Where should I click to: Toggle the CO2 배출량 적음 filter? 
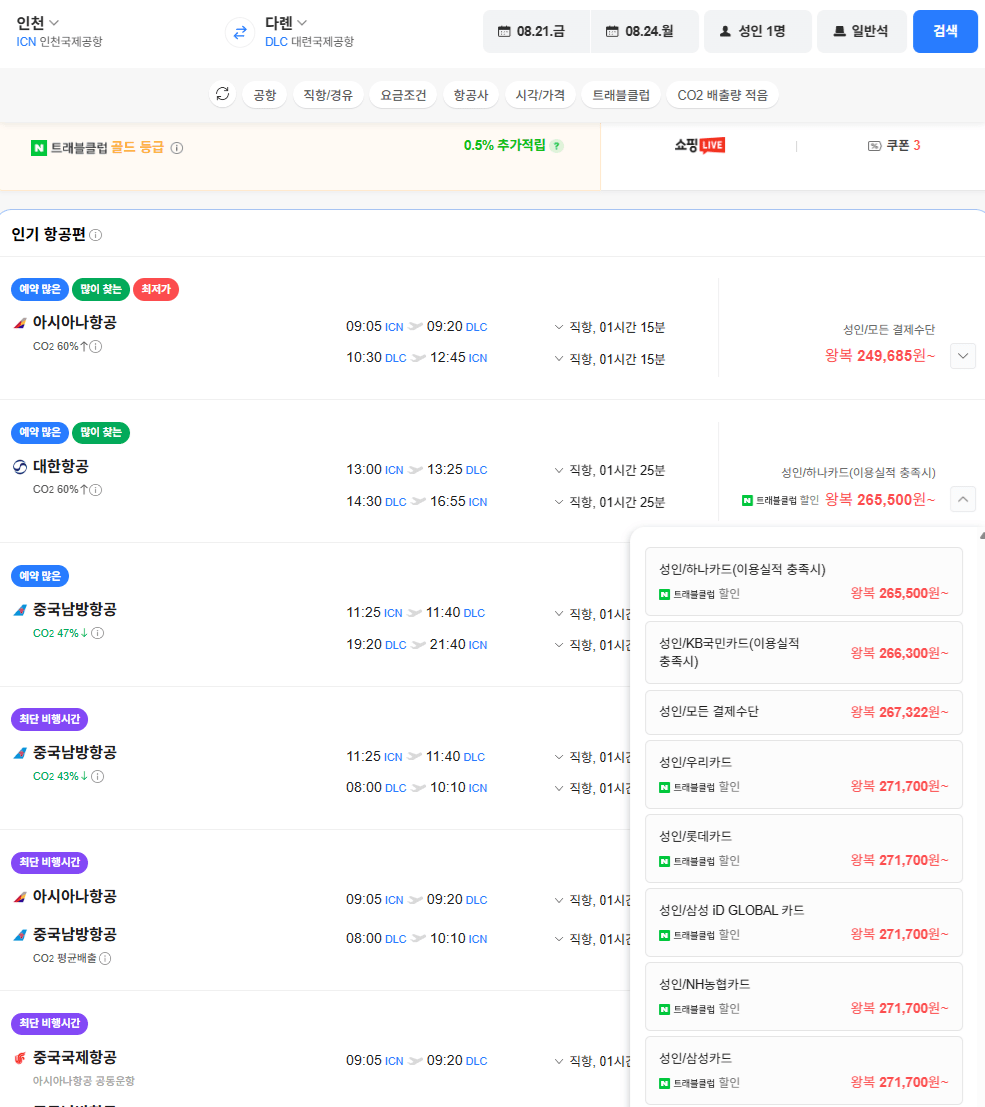[722, 95]
